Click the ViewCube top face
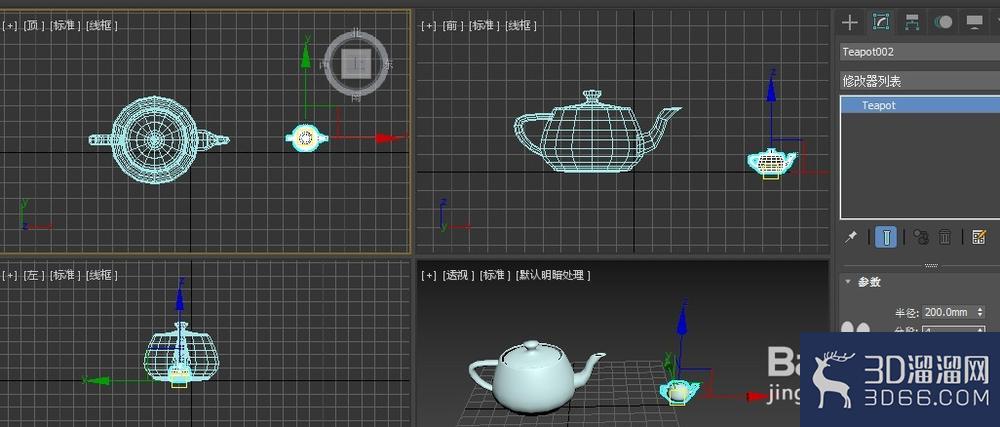This screenshot has width=1000, height=427. pyautogui.click(x=356, y=63)
